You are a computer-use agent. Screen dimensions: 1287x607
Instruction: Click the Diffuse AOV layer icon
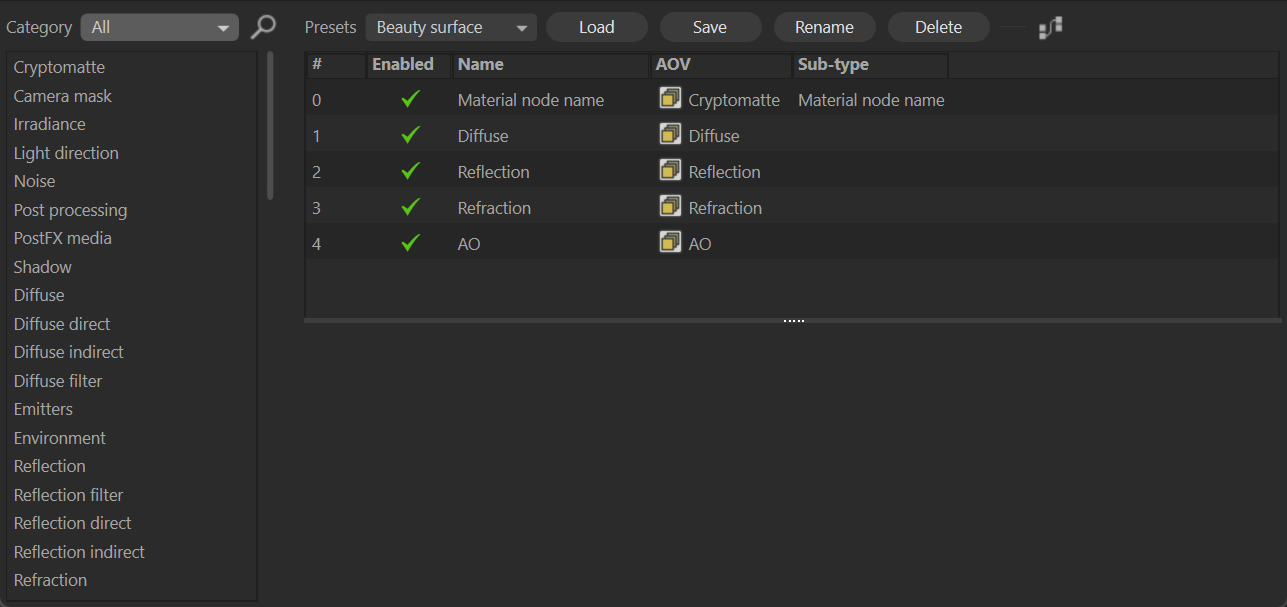coord(670,135)
